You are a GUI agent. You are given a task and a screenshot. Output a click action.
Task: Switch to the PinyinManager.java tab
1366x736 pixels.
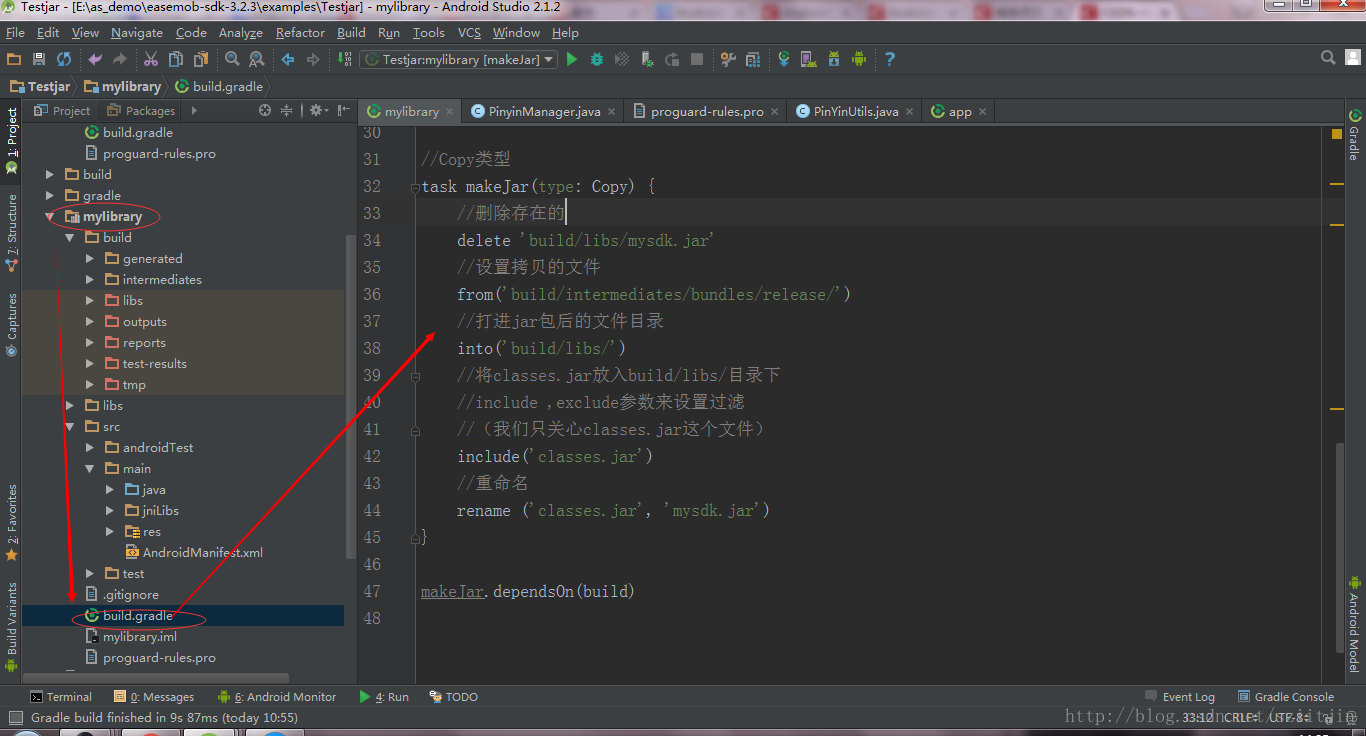(x=544, y=111)
